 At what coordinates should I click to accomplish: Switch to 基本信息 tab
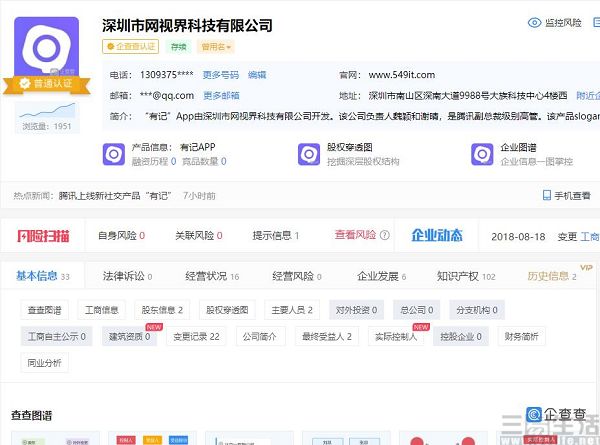(42, 276)
